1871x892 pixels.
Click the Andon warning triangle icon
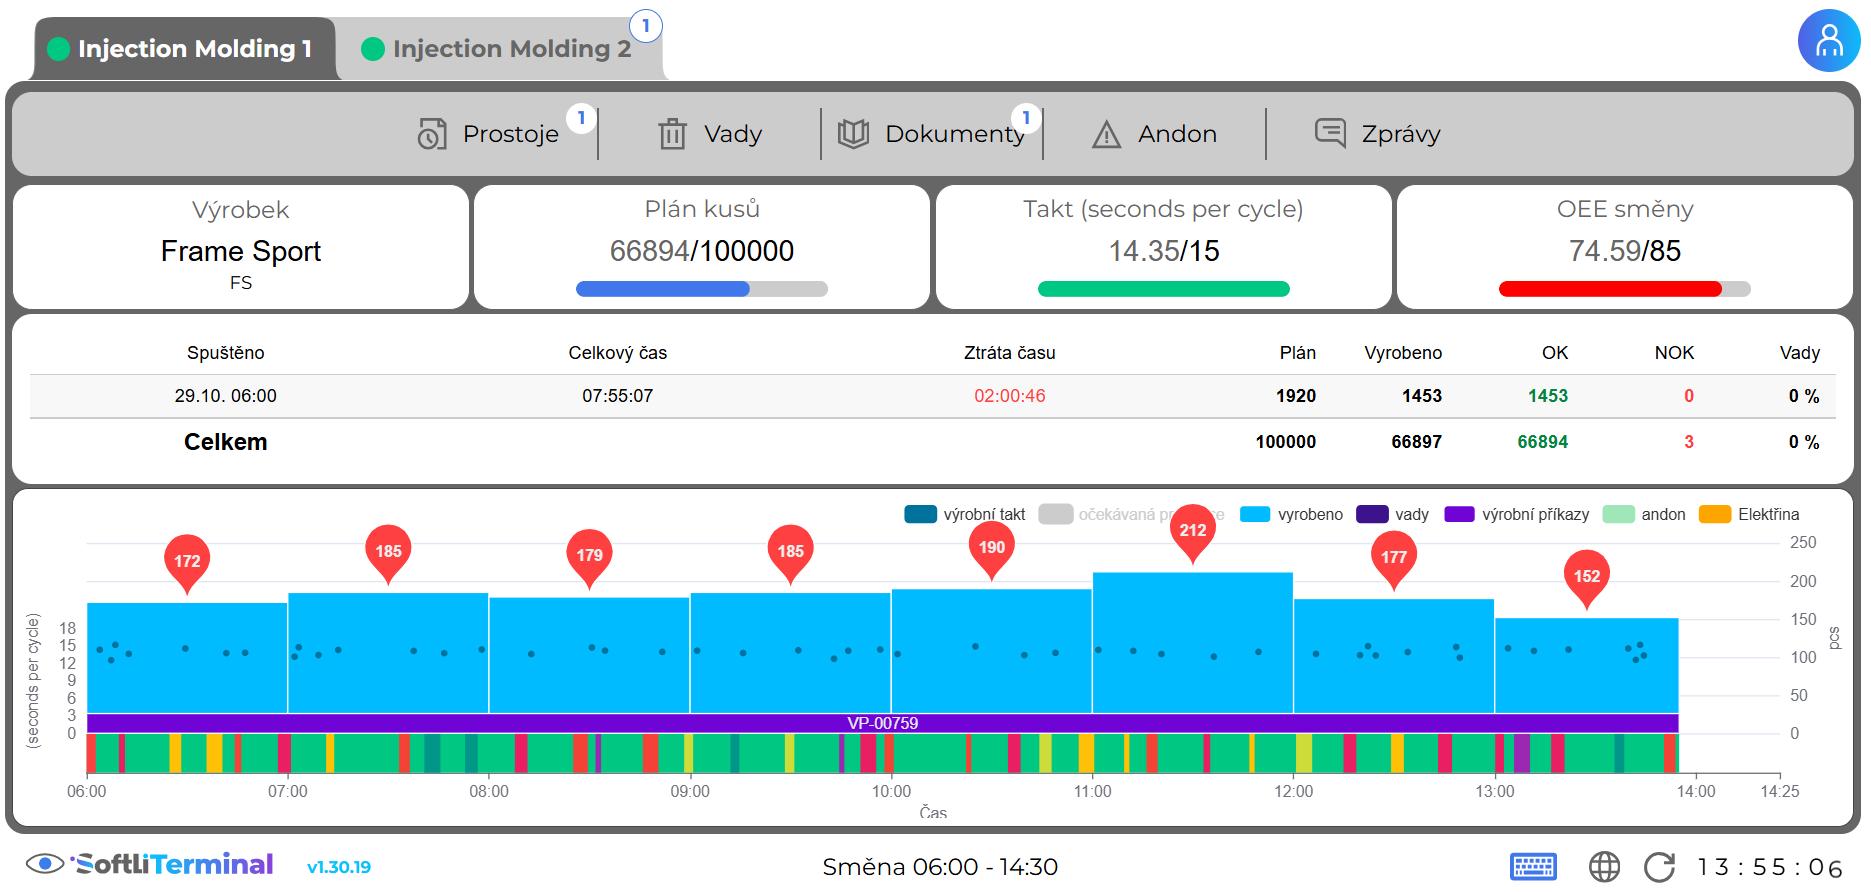(x=1106, y=134)
